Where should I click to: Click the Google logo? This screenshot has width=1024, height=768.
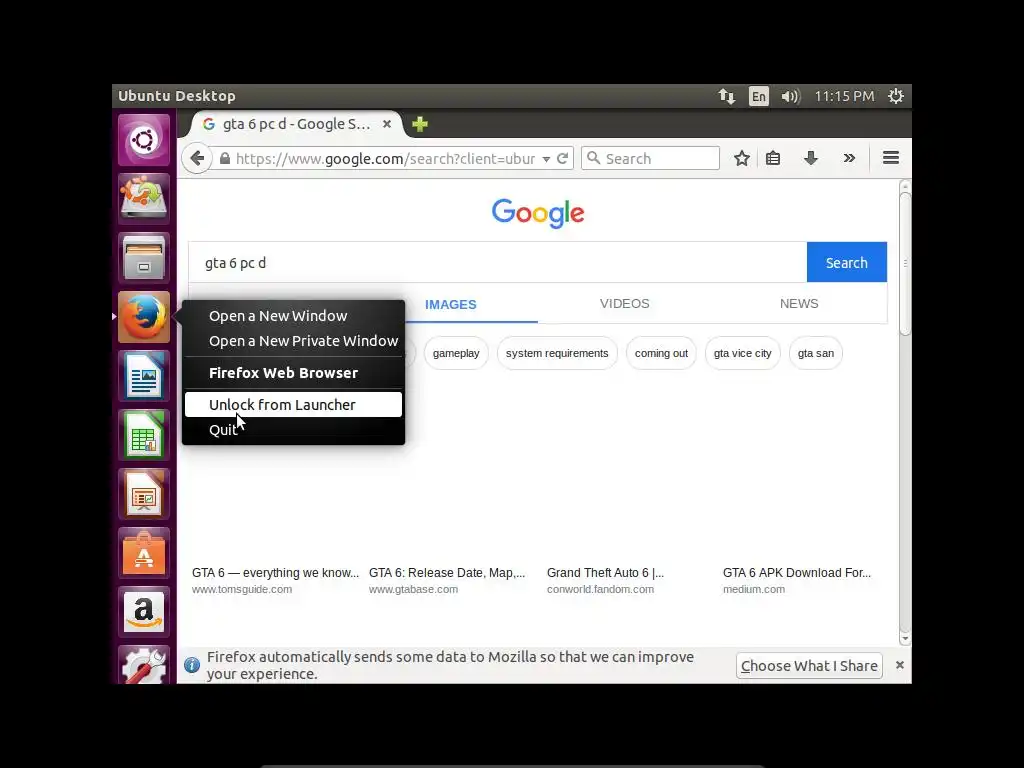point(538,213)
